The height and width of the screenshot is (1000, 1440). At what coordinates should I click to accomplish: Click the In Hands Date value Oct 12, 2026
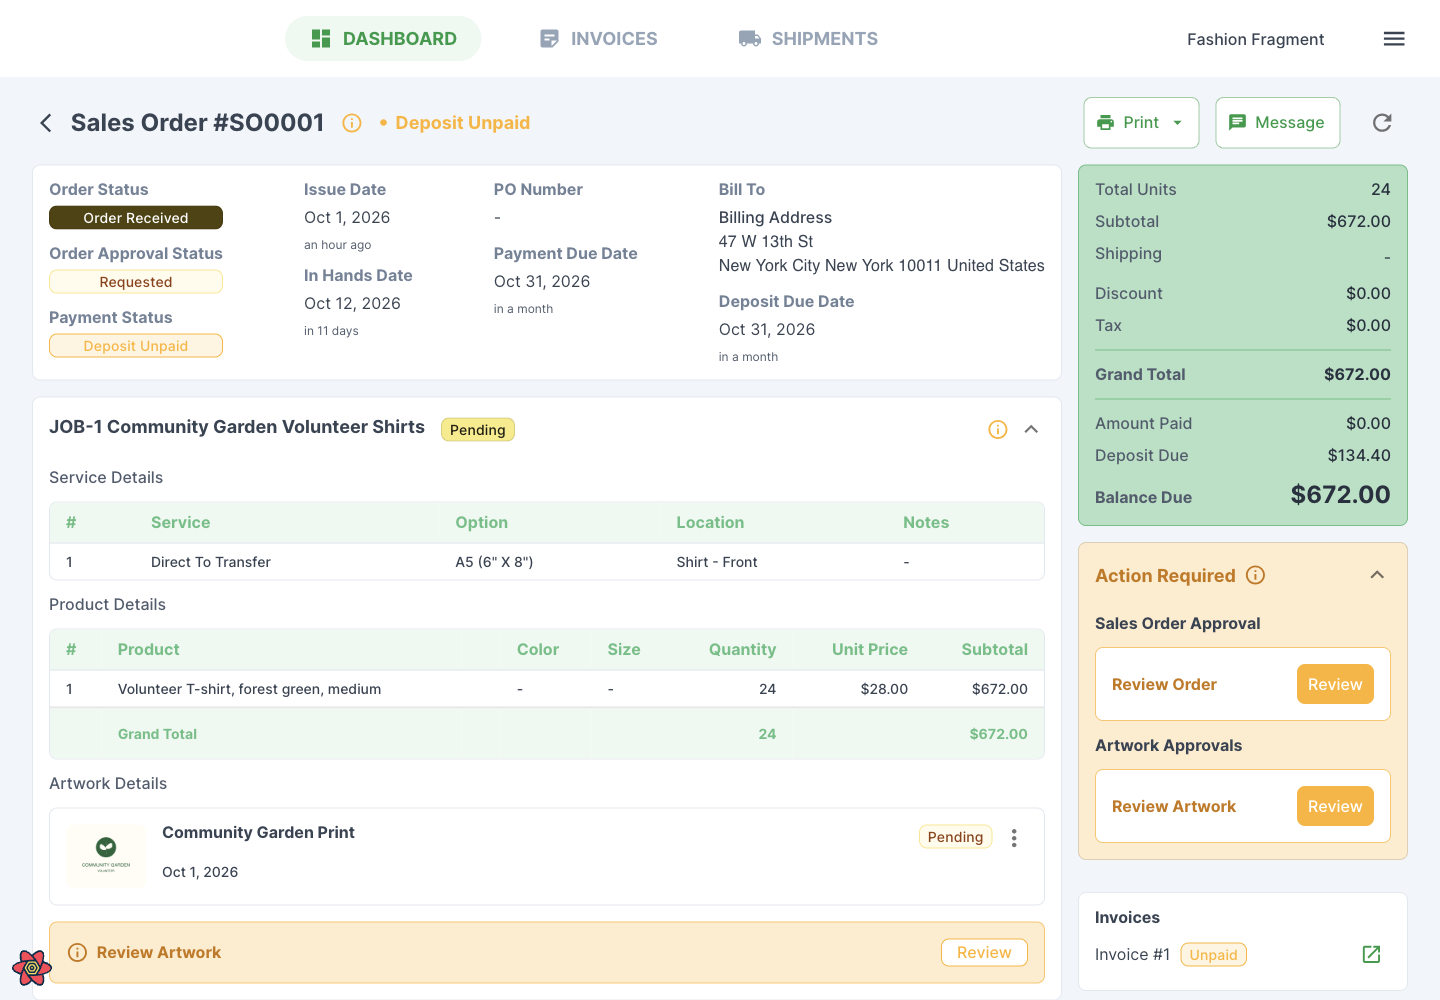tap(352, 303)
